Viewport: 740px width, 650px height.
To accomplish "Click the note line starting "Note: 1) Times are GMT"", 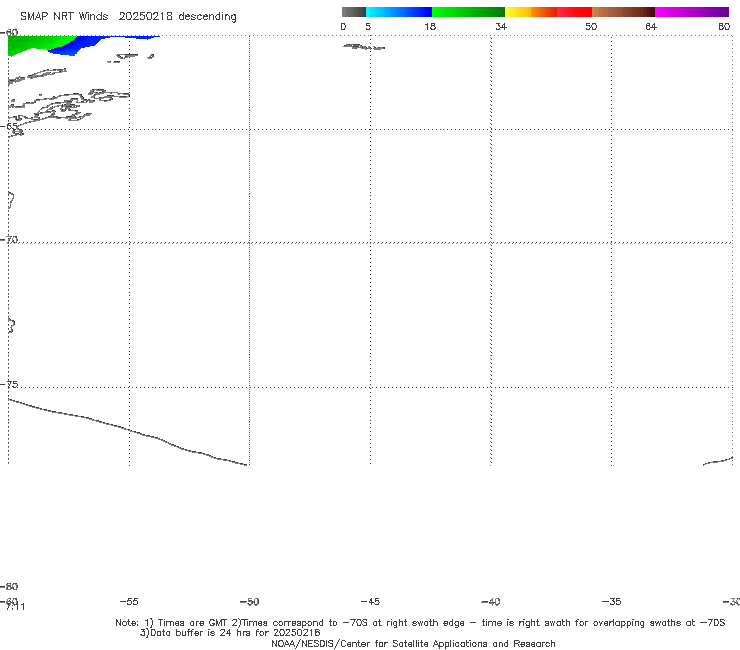I will [x=420, y=623].
